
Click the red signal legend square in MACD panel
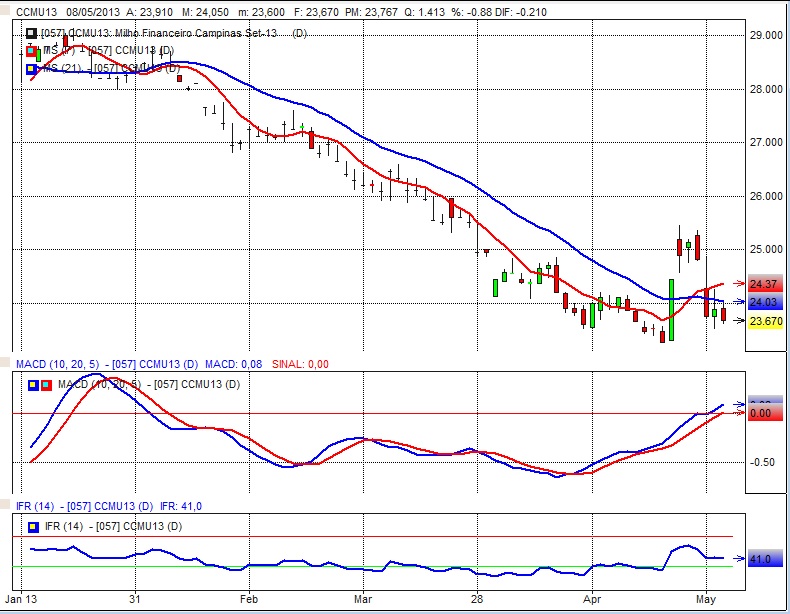point(46,384)
